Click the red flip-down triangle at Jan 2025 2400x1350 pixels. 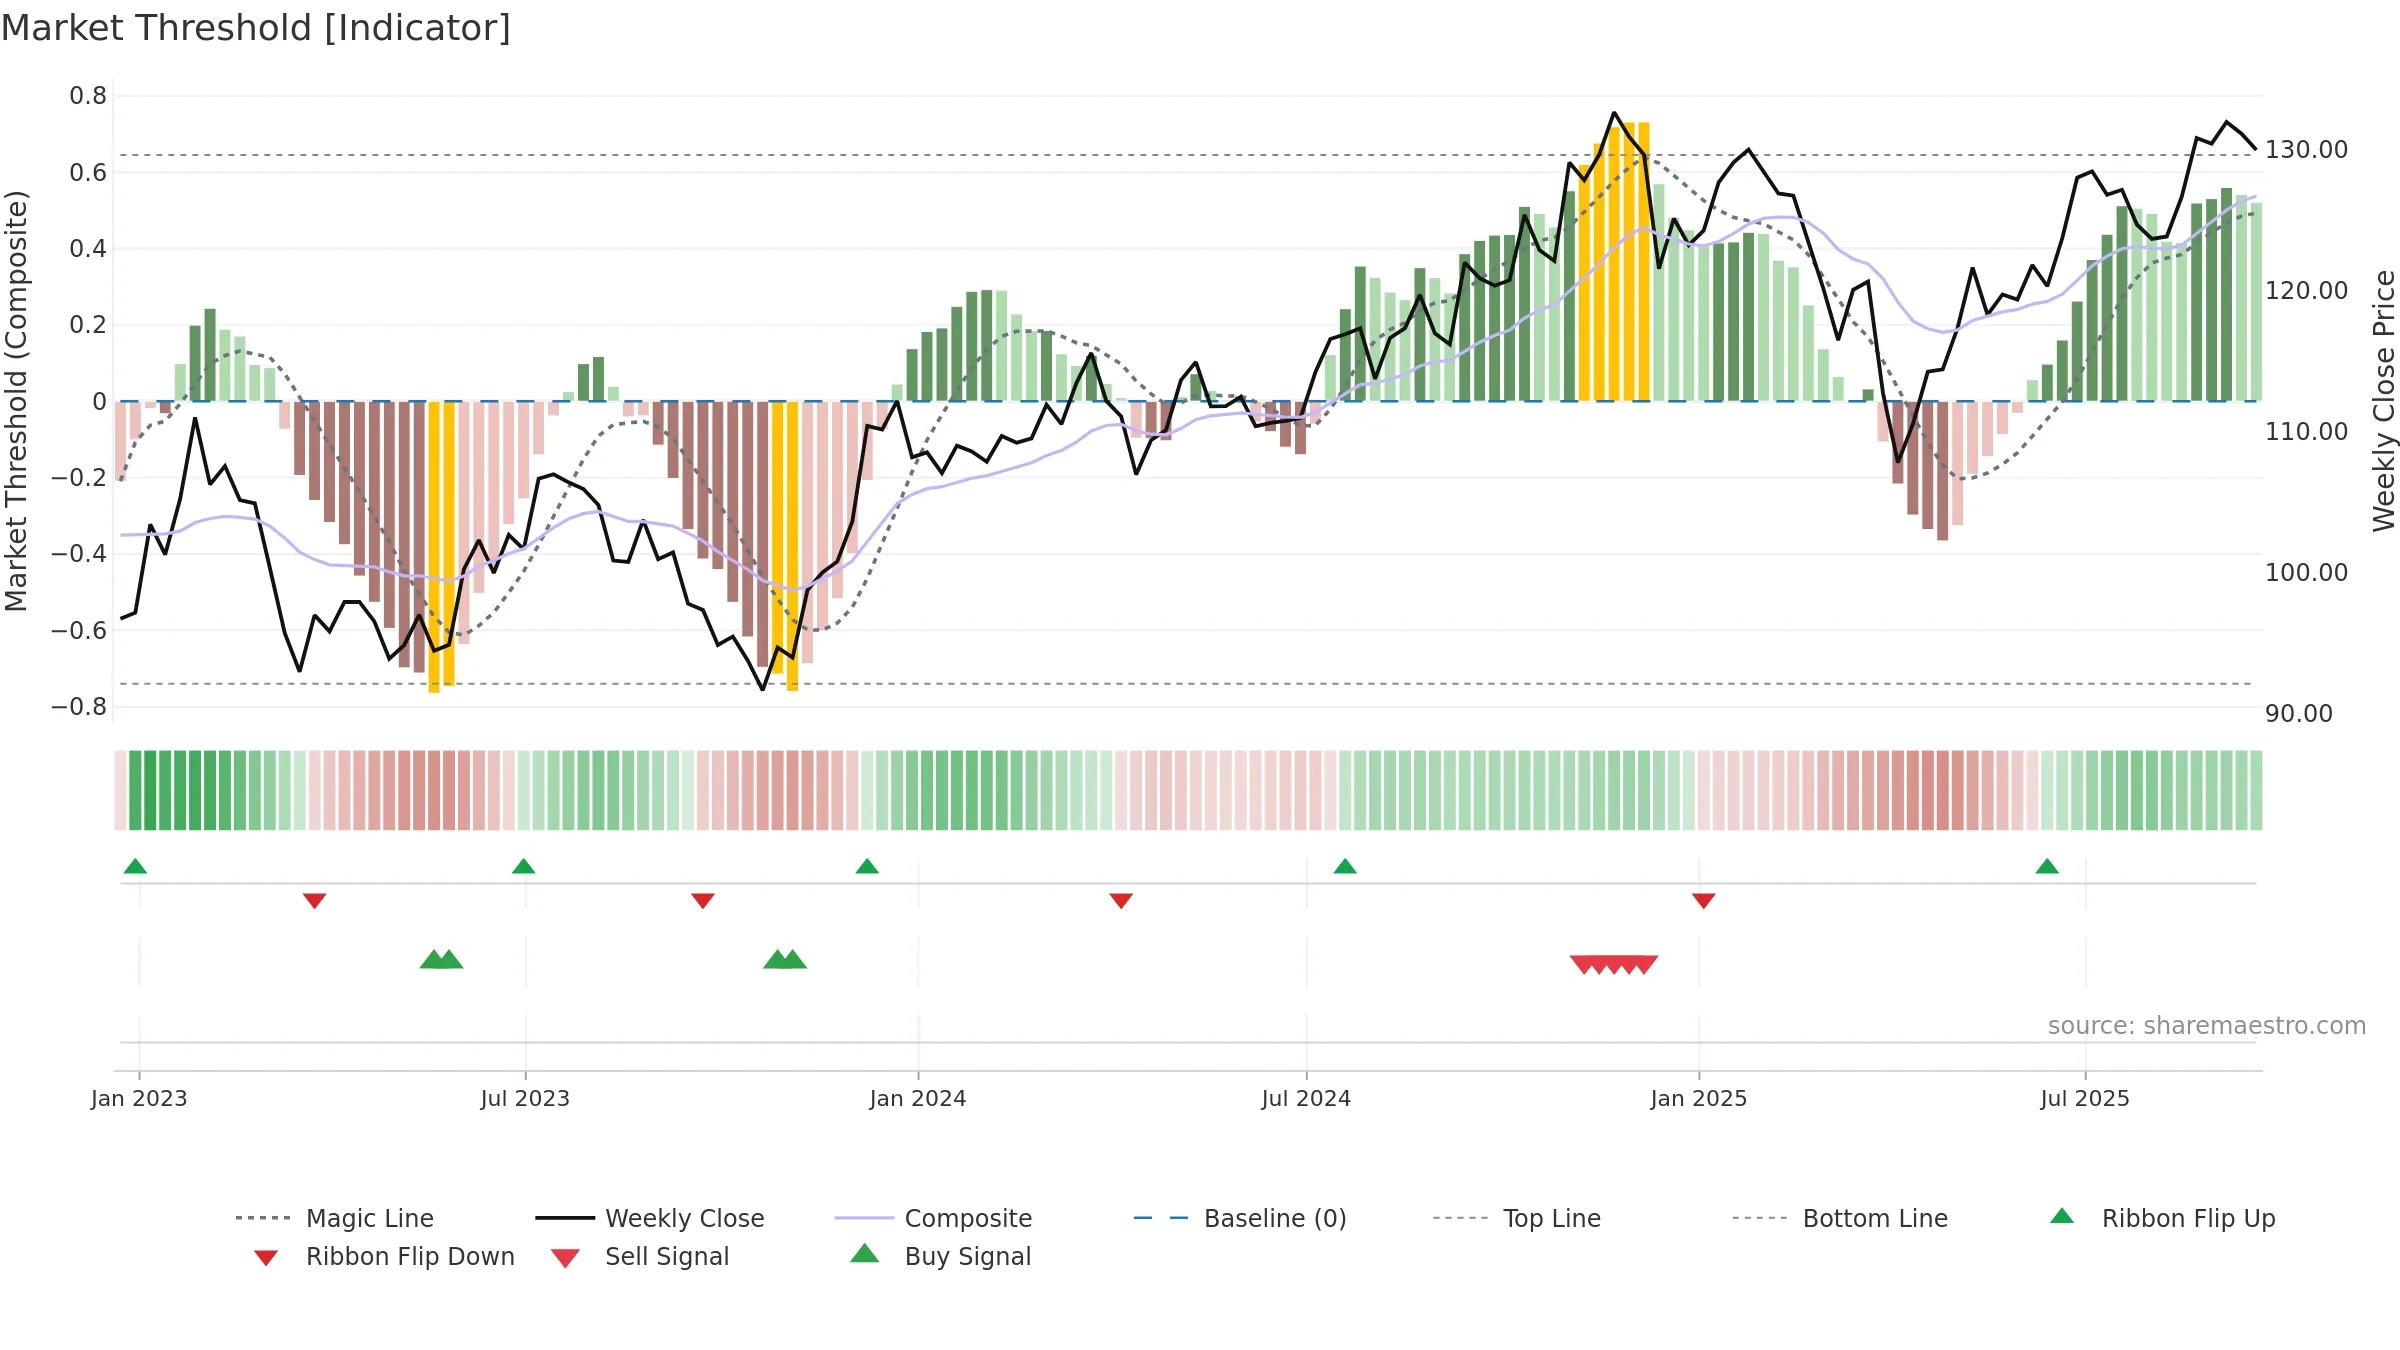pos(1704,901)
